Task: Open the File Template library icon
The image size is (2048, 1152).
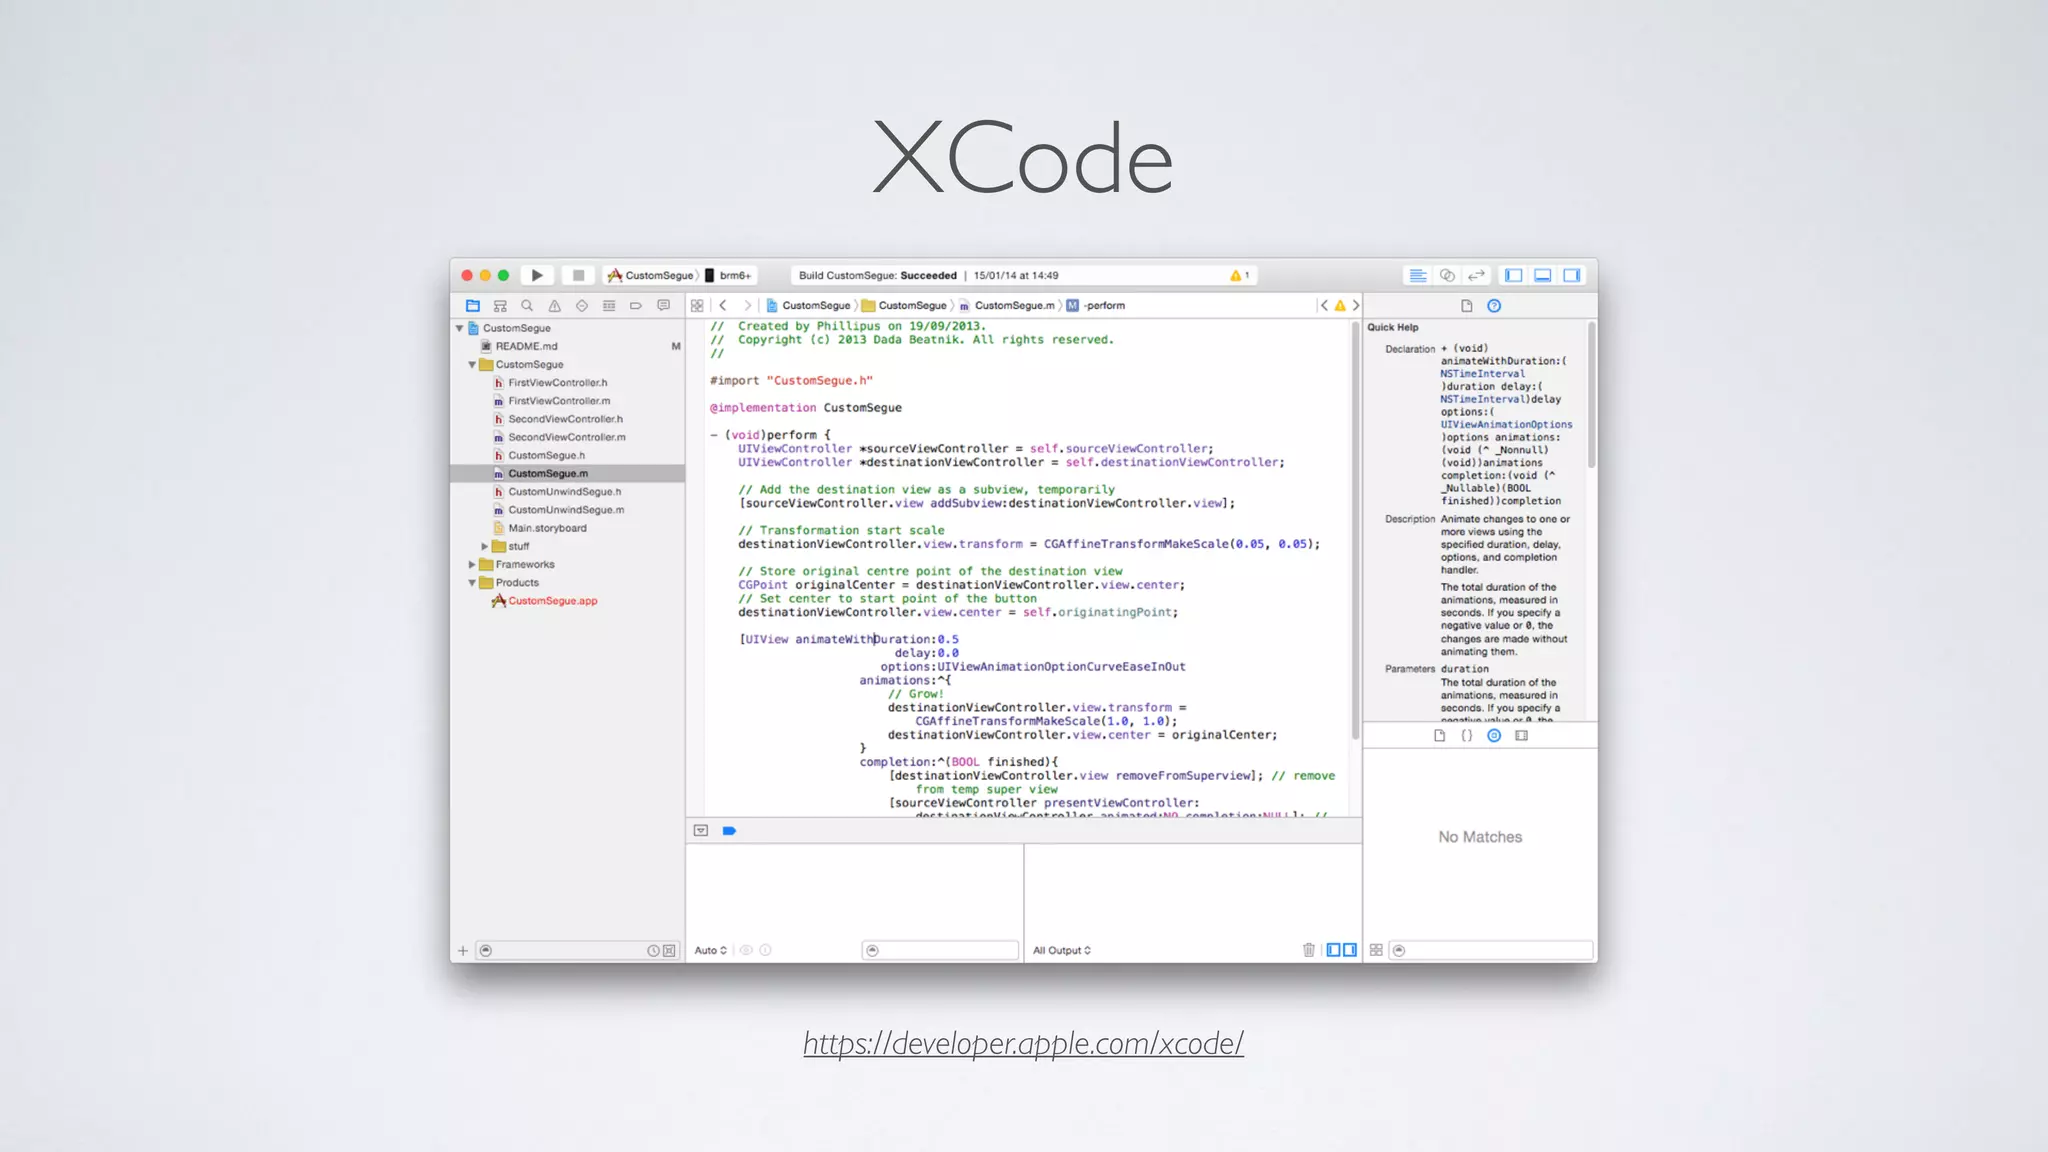Action: (x=1440, y=735)
